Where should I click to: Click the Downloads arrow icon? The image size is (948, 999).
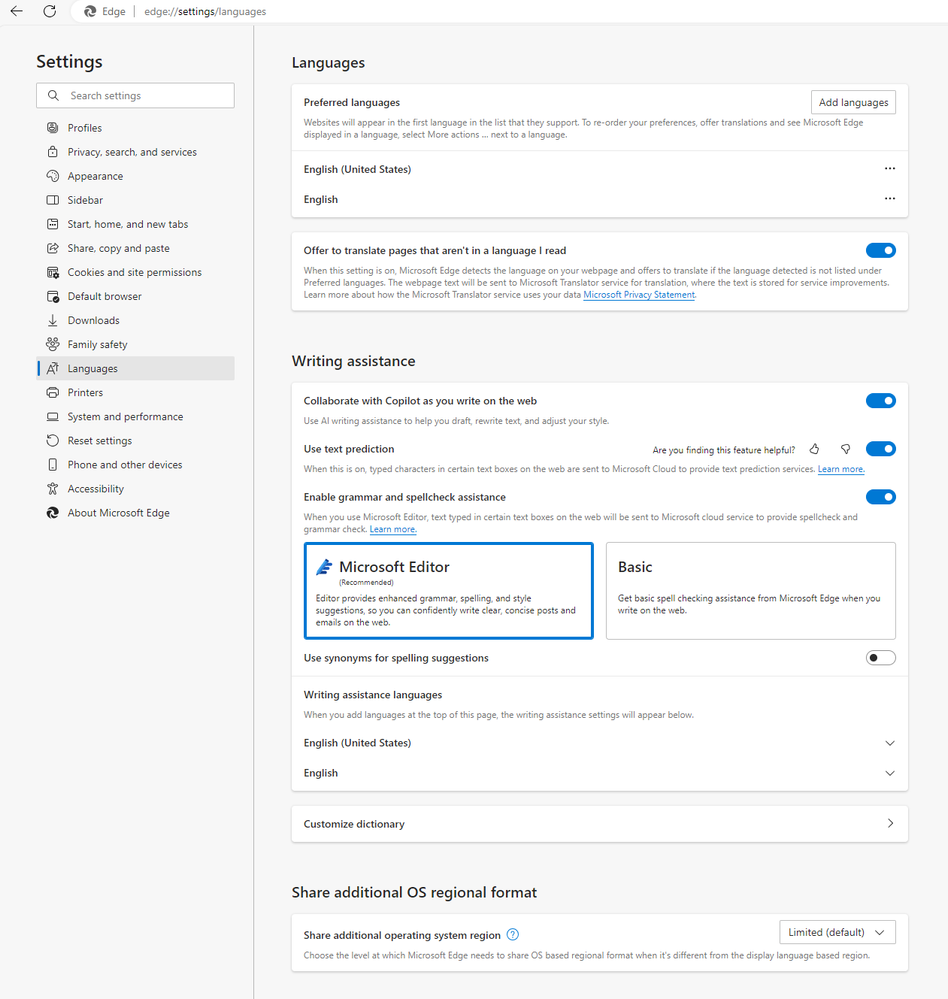pyautogui.click(x=53, y=320)
